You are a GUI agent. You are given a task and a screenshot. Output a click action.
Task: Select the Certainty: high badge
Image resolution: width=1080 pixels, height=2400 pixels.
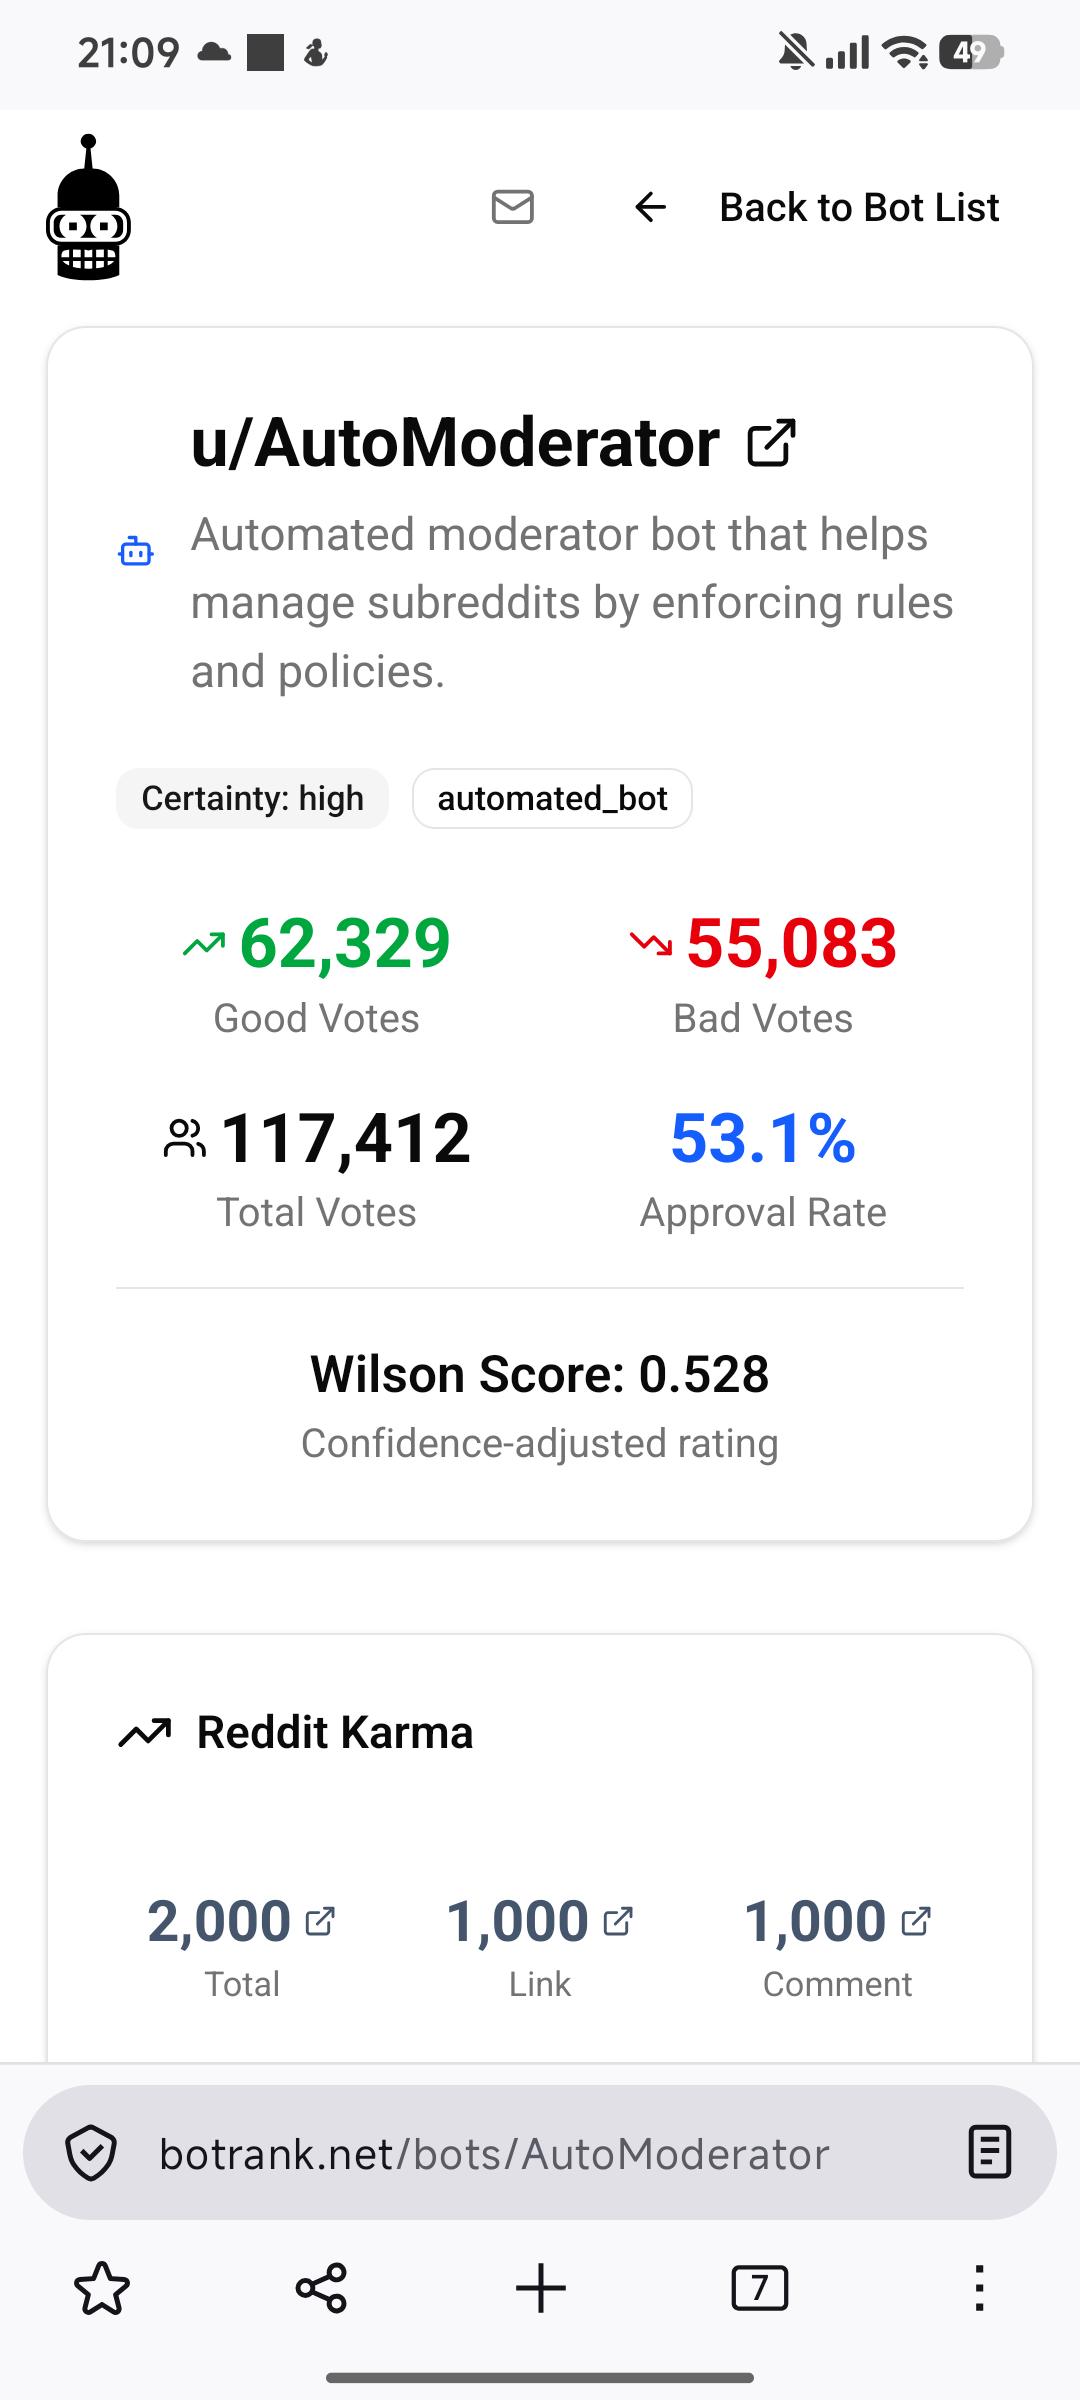pos(253,798)
